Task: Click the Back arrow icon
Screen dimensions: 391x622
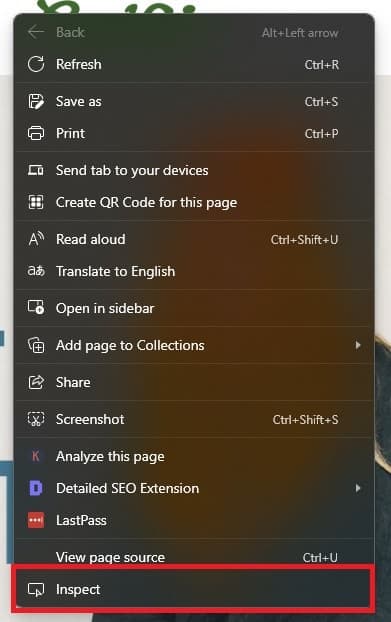Action: (x=36, y=32)
